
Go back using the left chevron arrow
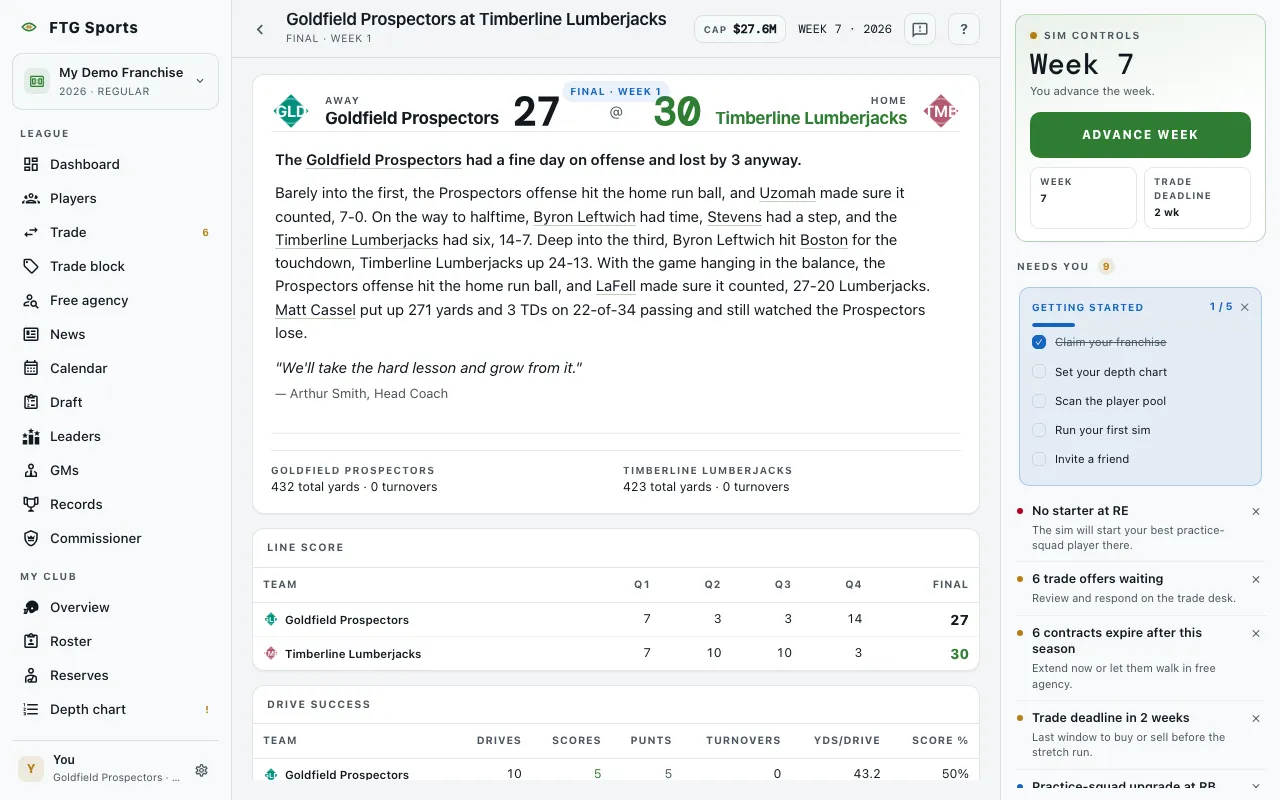(x=260, y=29)
